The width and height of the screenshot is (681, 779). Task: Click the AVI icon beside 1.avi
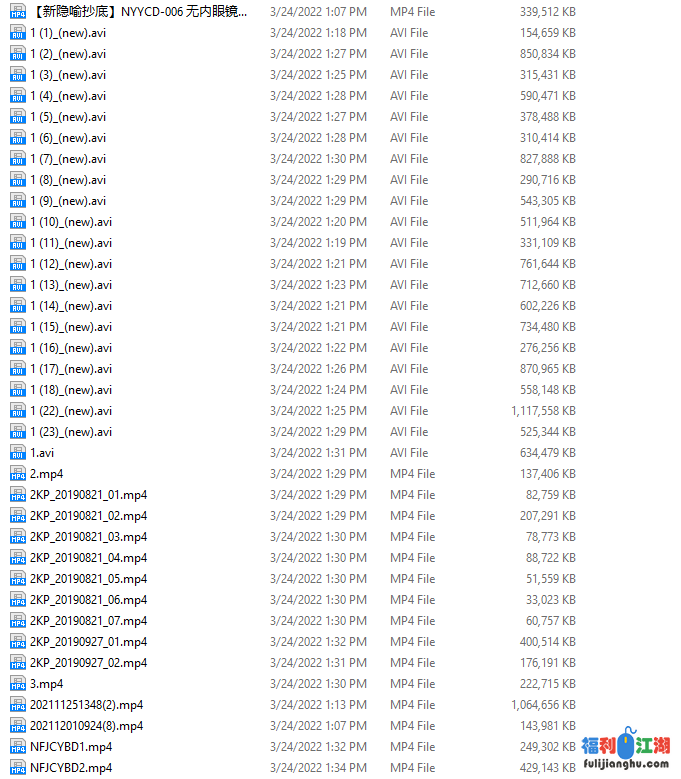(x=18, y=453)
